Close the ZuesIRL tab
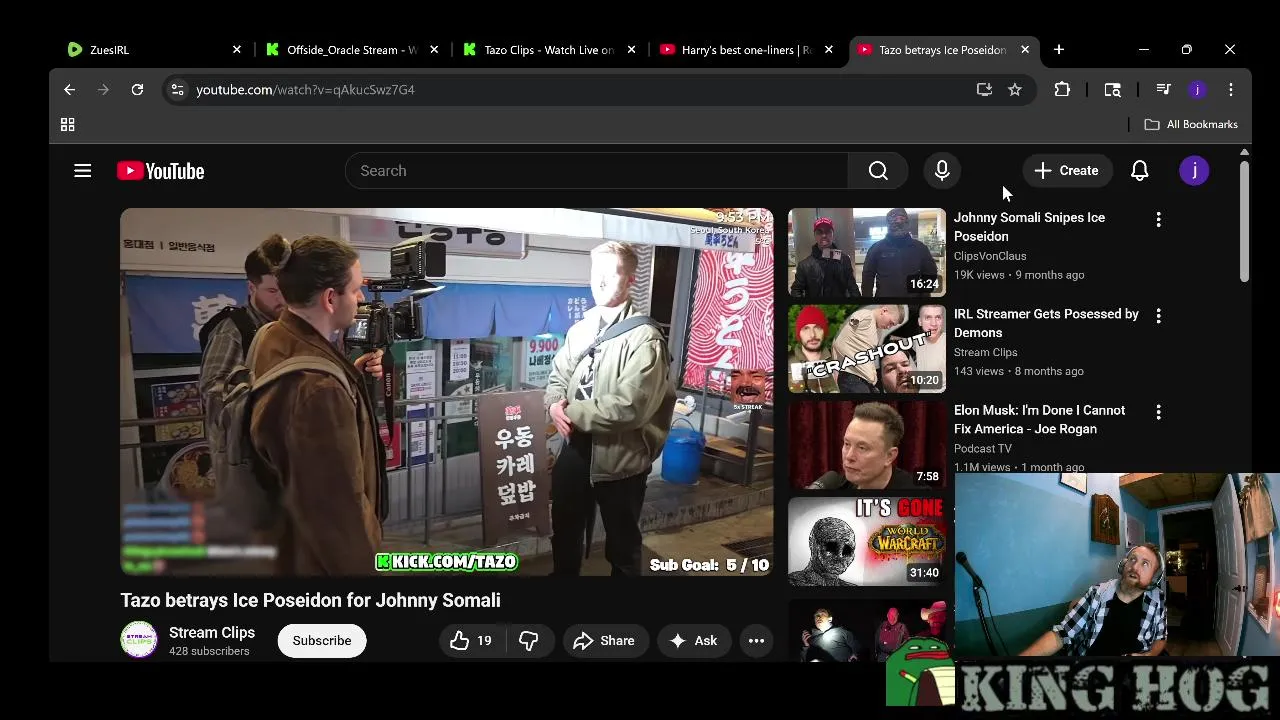Screen dimensions: 1280x720 (237, 50)
